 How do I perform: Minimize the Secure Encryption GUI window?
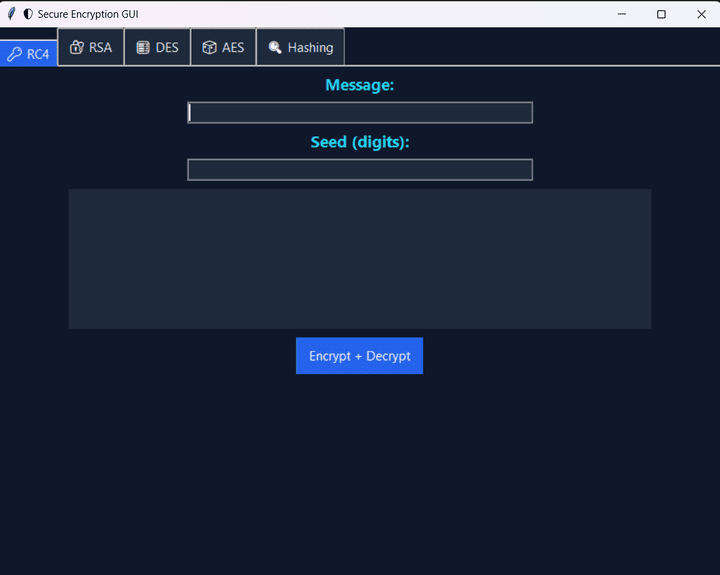click(x=622, y=14)
